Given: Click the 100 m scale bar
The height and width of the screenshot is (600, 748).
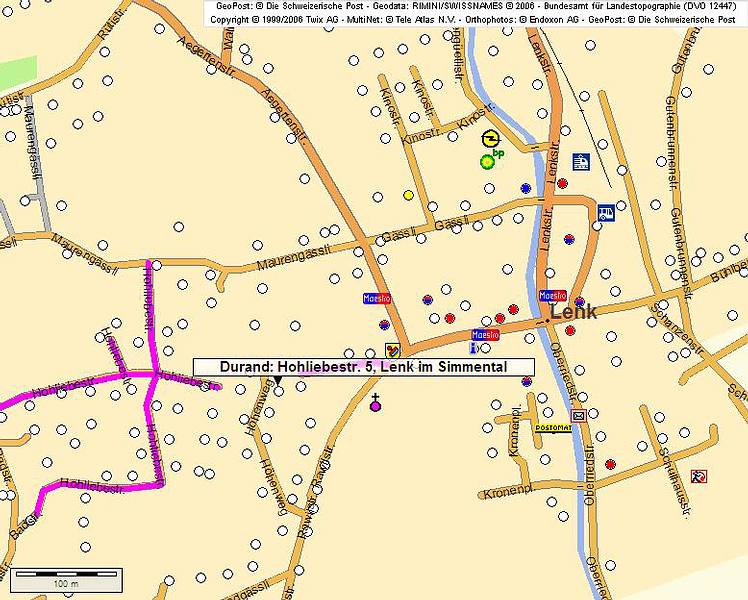Looking at the screenshot, I should (x=66, y=580).
